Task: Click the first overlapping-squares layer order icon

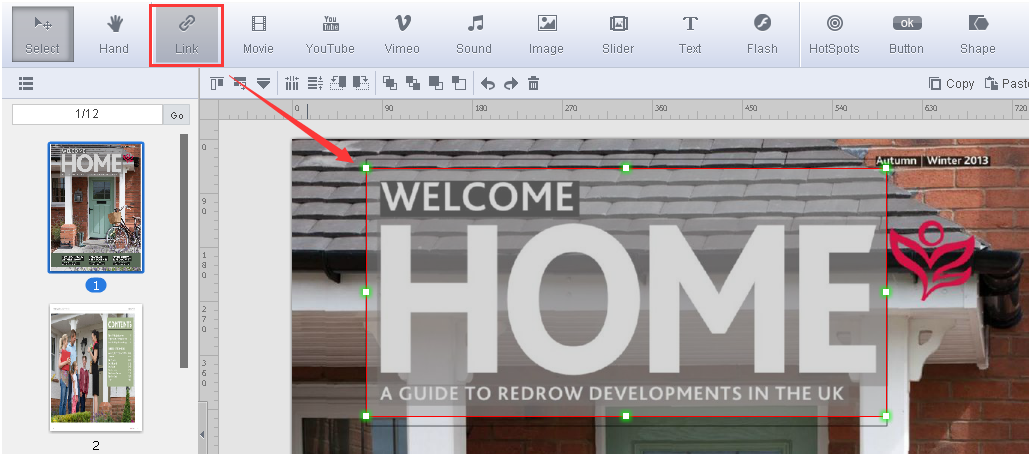Action: [x=390, y=83]
